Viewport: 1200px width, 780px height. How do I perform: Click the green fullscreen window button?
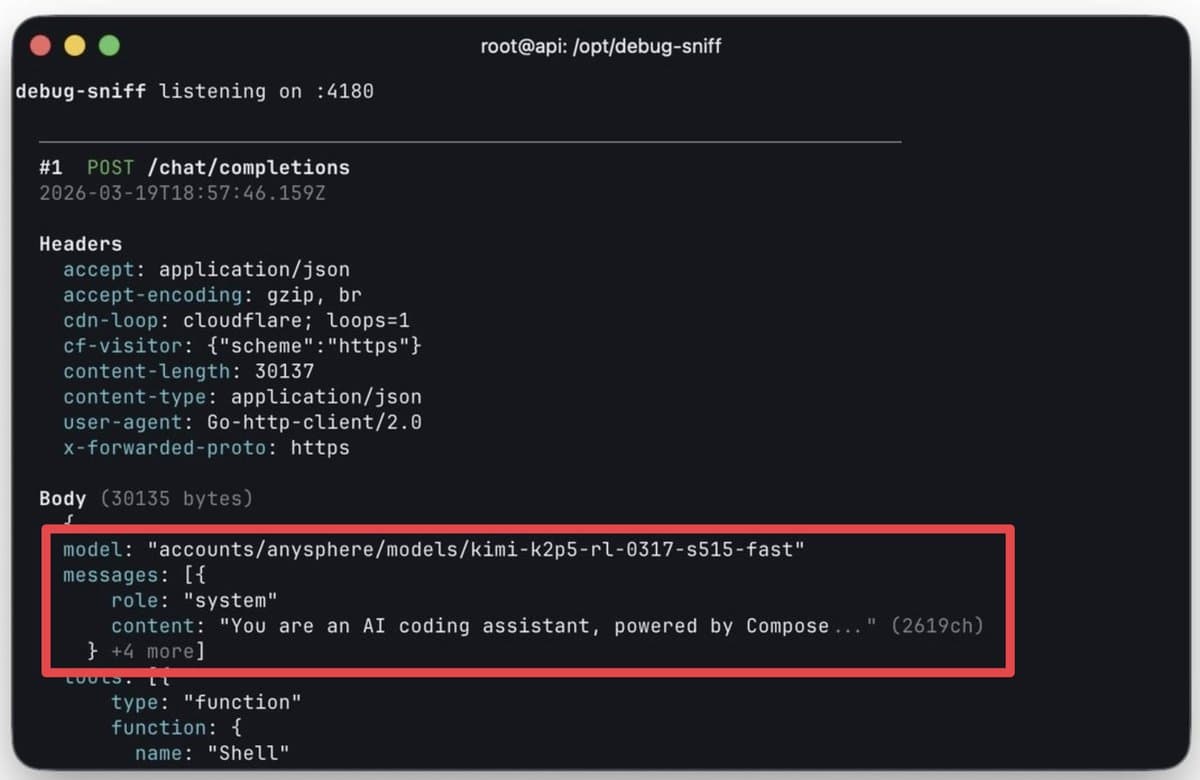(109, 45)
